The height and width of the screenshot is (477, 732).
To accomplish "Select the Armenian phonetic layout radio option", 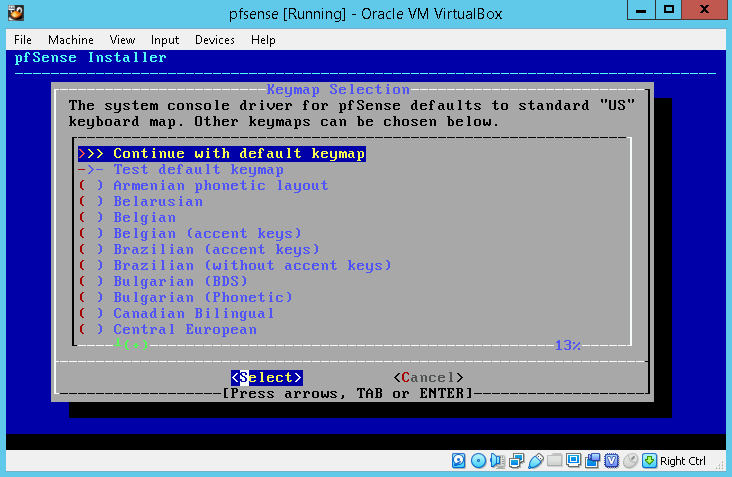I will 220,185.
